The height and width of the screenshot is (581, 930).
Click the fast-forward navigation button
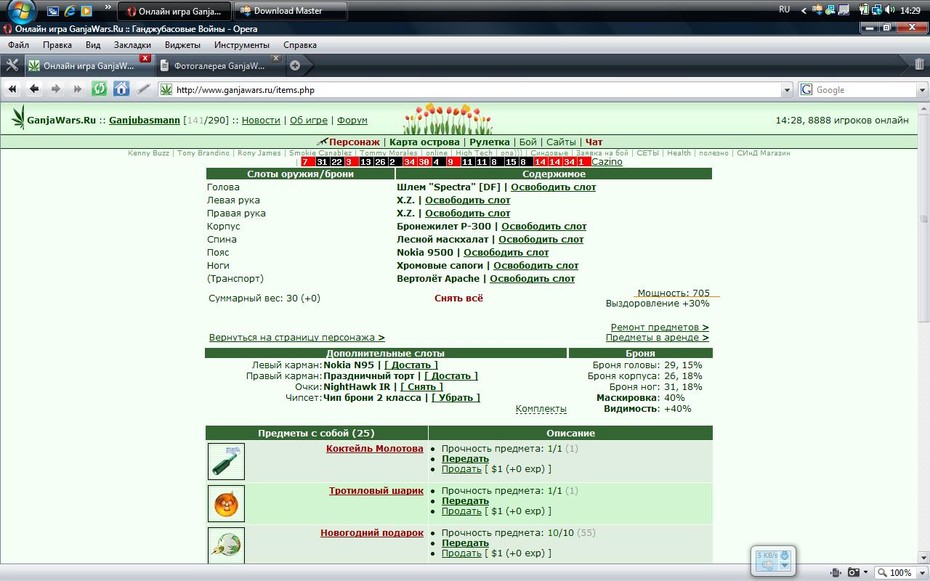pos(77,90)
